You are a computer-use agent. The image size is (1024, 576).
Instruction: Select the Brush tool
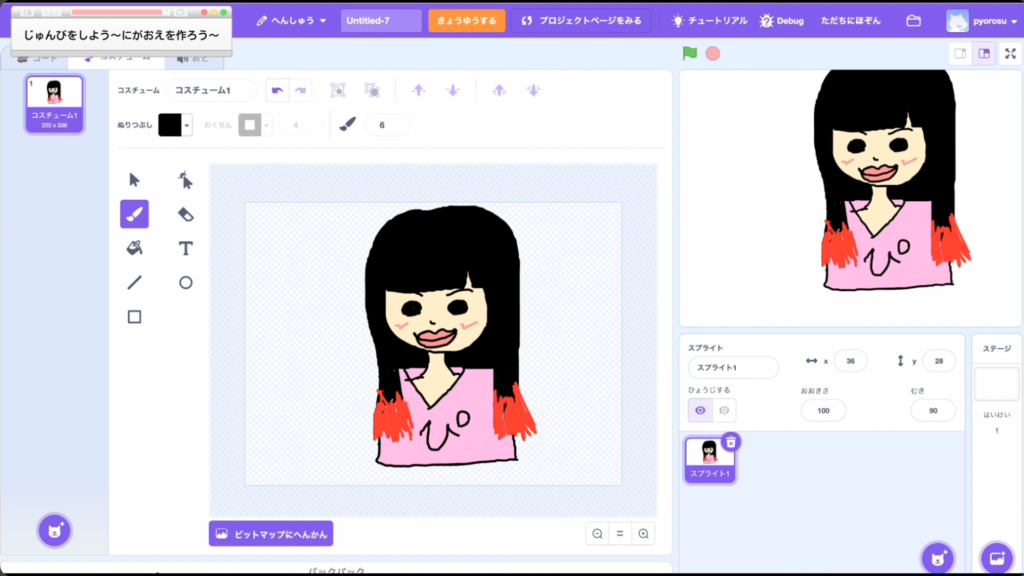click(x=134, y=214)
